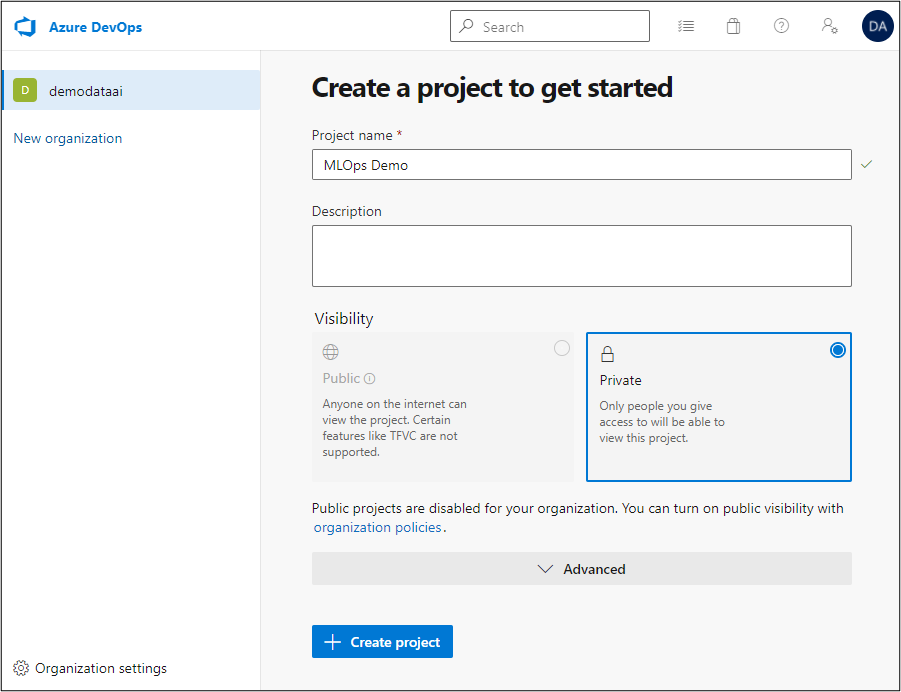Open the Marketplace shopping bag icon

point(733,25)
